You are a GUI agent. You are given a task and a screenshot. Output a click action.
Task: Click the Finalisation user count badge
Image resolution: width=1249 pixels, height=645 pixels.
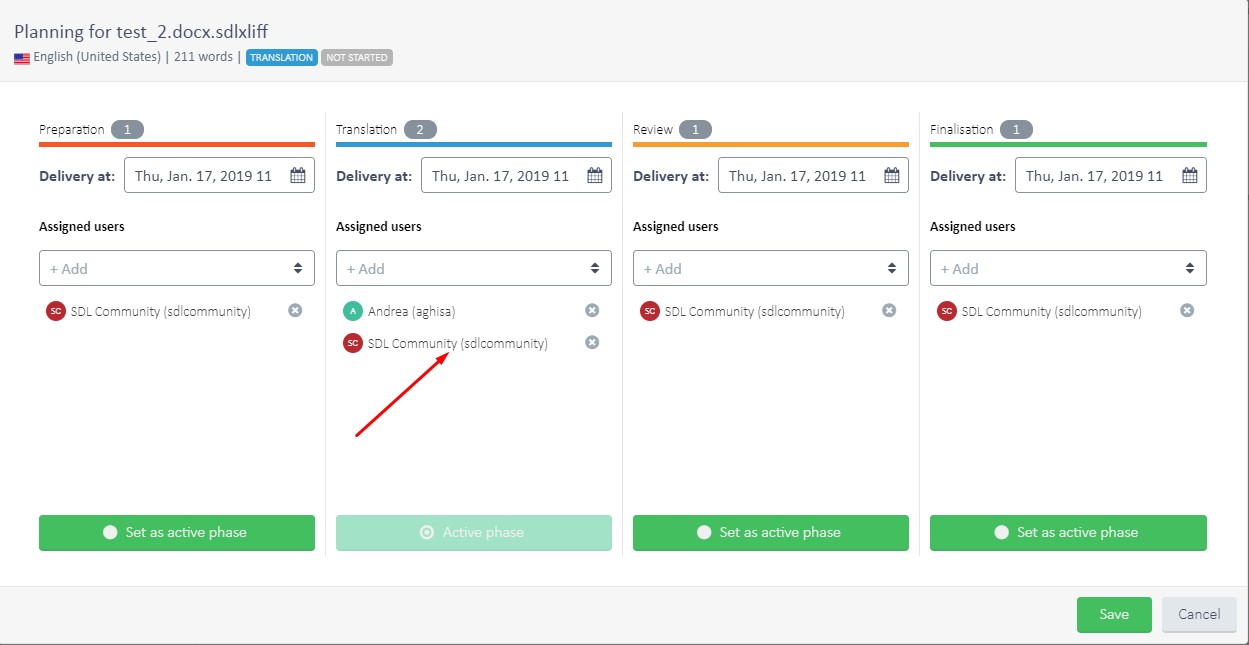(x=1016, y=129)
